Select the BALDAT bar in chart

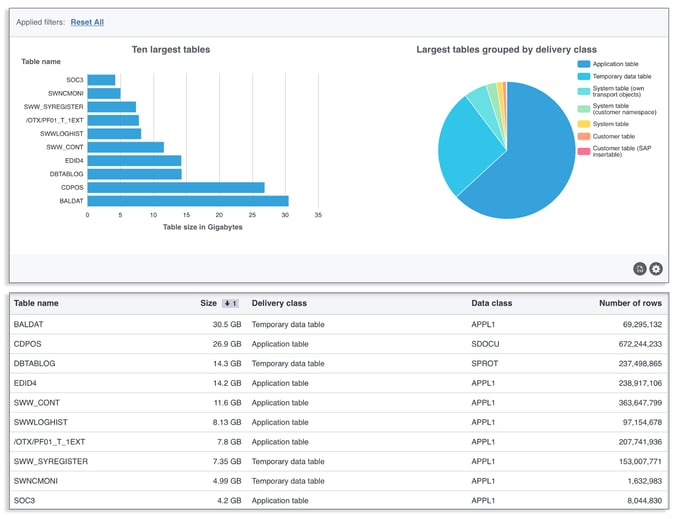[188, 201]
